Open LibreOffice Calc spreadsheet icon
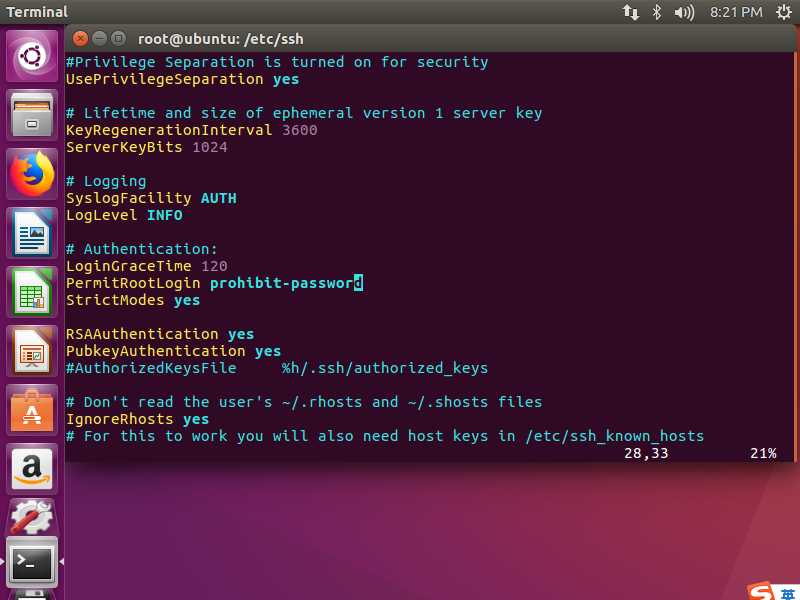This screenshot has height=600, width=800. click(x=32, y=292)
